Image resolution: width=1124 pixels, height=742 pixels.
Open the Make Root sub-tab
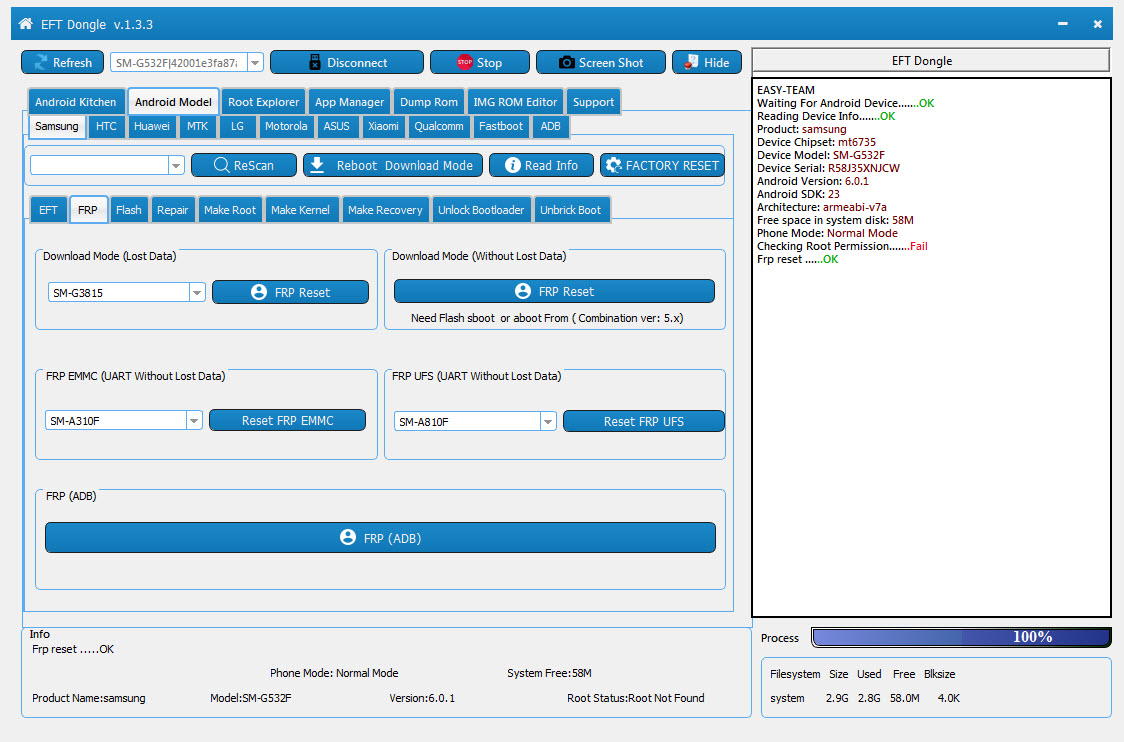pyautogui.click(x=230, y=210)
